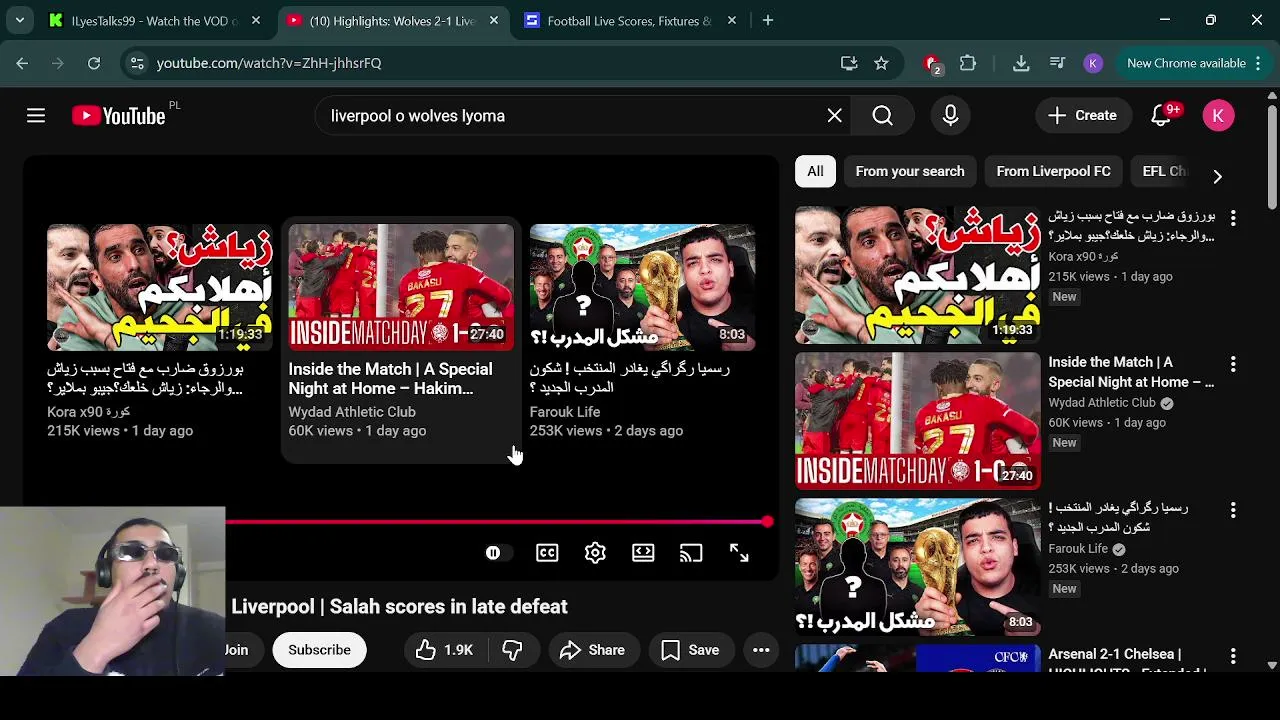Open Wydad Athletic Club channel in sidebar
Viewport: 1280px width, 720px height.
pos(1102,403)
